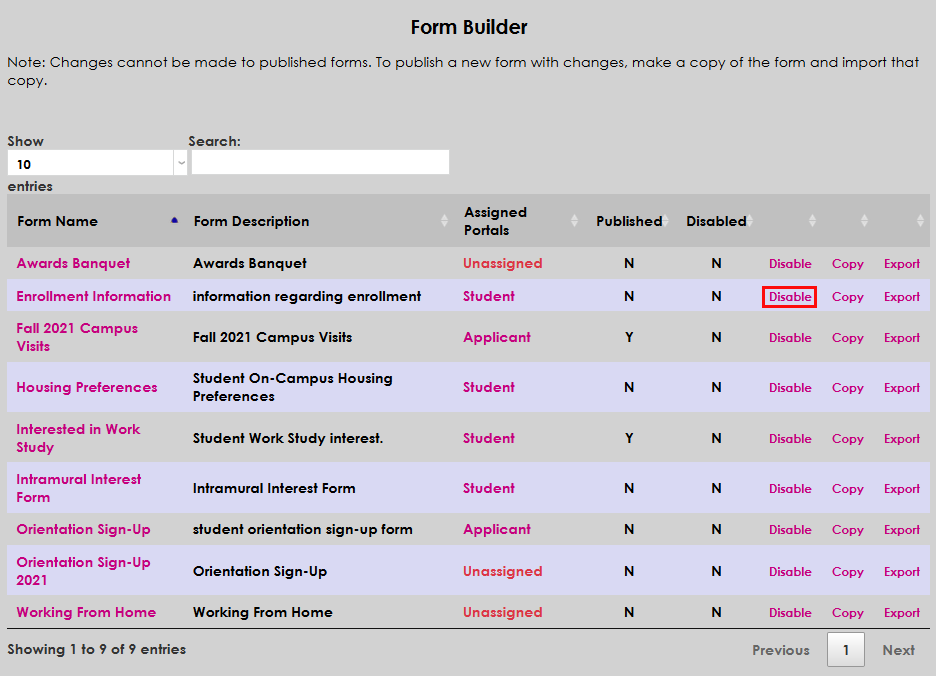Open the Show entries dropdown
Viewport: 936px width, 676px height.
95,162
